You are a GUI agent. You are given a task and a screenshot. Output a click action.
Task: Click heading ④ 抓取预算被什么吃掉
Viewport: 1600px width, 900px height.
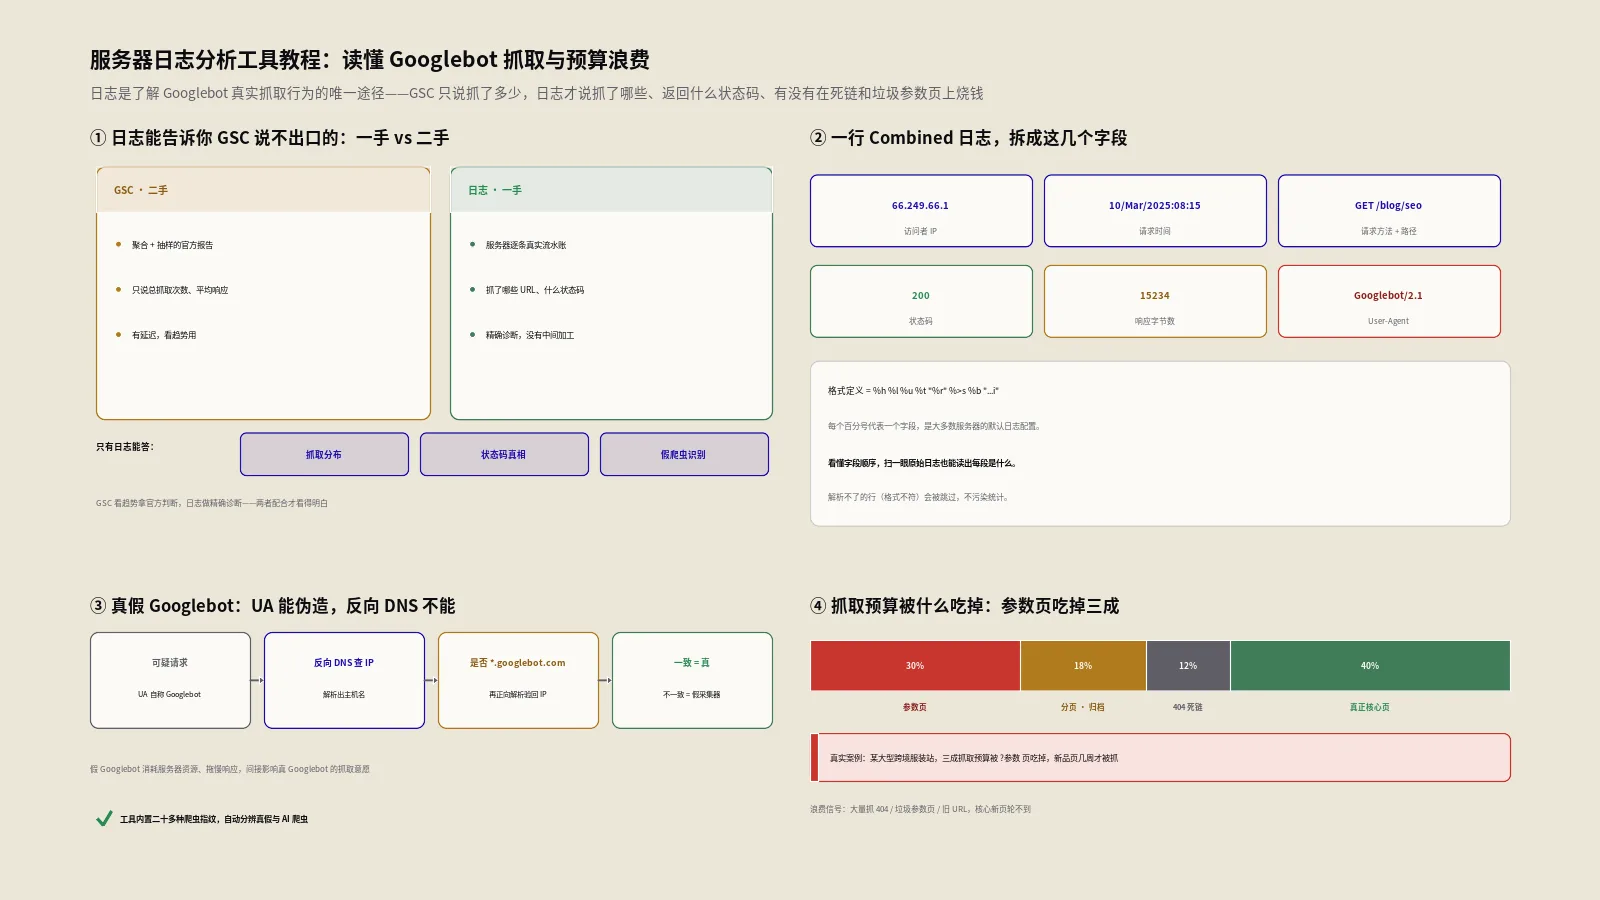[x=965, y=606]
